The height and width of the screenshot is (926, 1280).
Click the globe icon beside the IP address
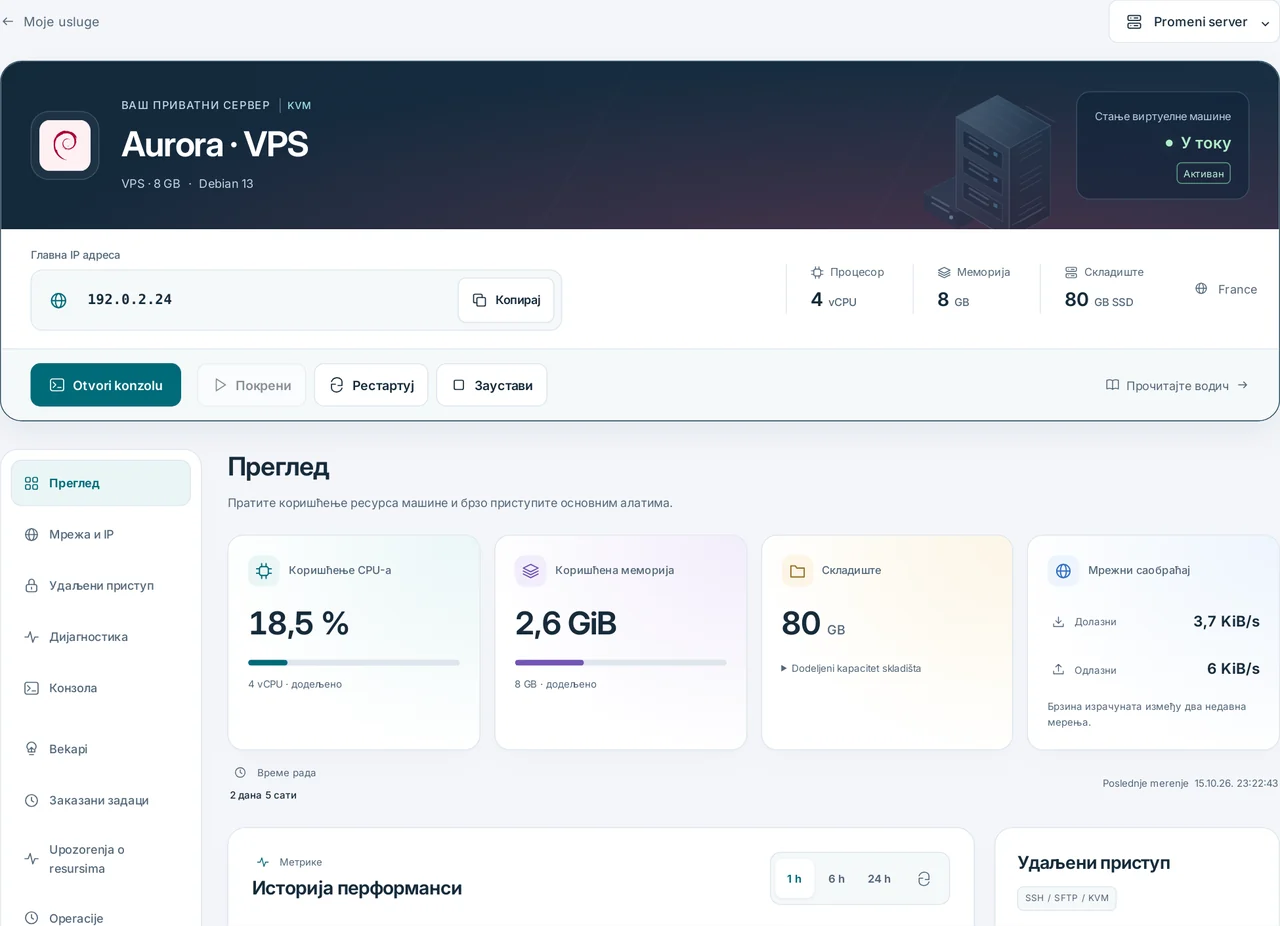(59, 300)
